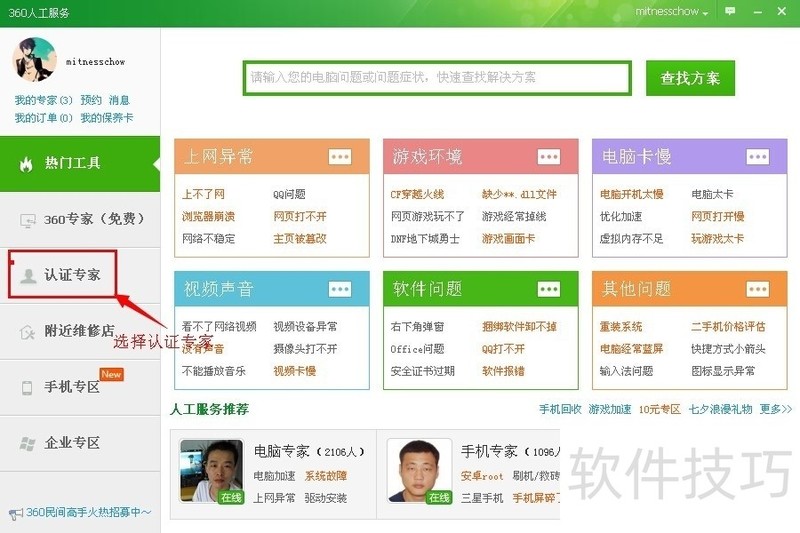Select the 热门工具 sidebar tab

(80, 164)
